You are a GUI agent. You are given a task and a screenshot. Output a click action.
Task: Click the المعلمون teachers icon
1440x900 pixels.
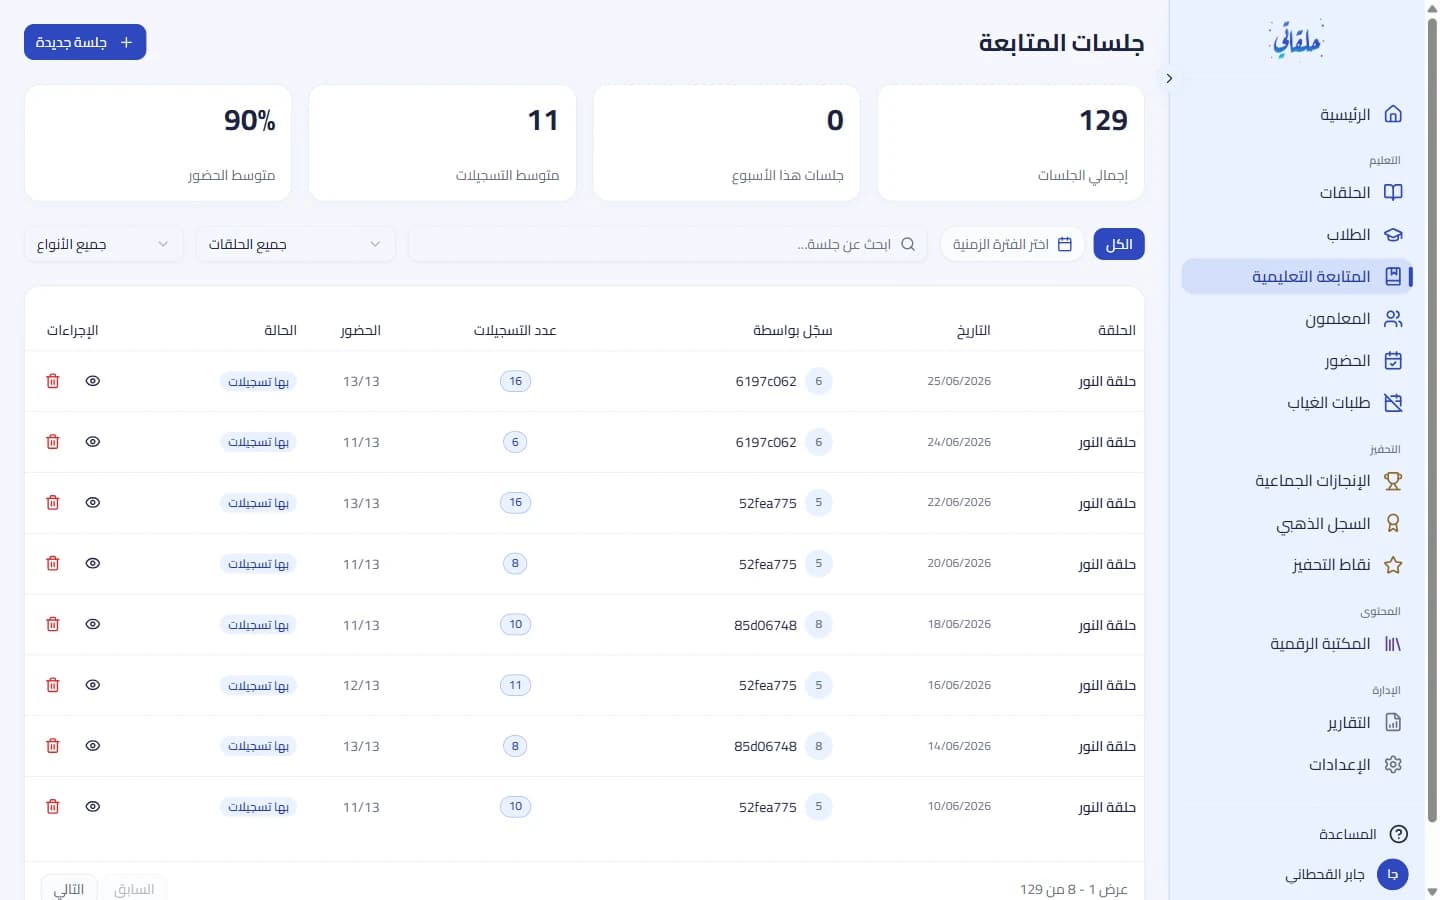pos(1393,319)
